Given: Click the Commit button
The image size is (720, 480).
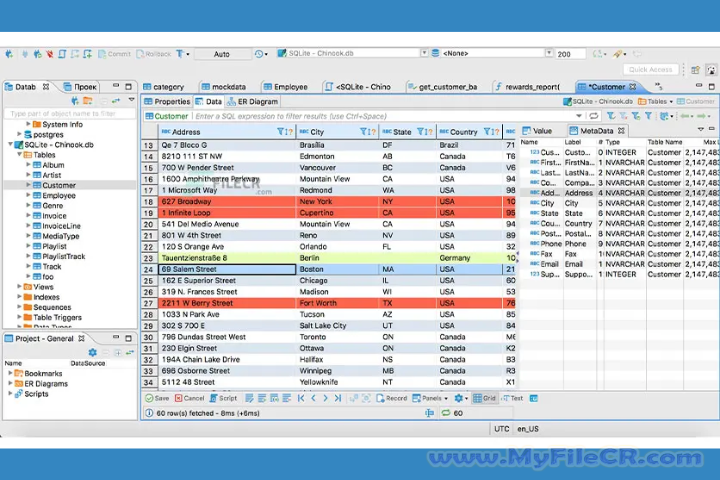Looking at the screenshot, I should click(114, 54).
